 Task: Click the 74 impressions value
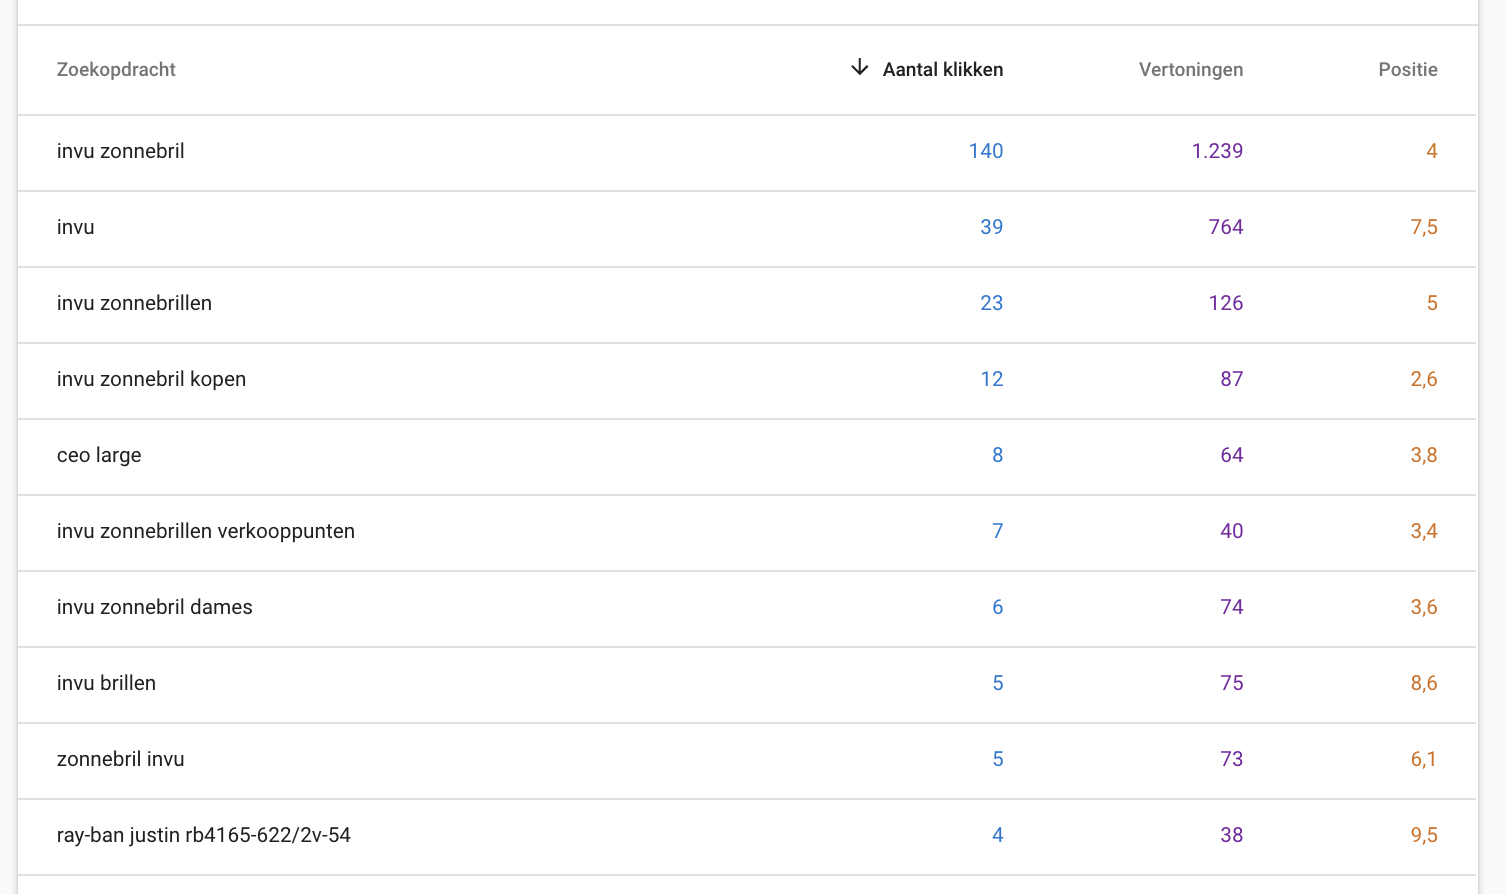tap(1232, 607)
